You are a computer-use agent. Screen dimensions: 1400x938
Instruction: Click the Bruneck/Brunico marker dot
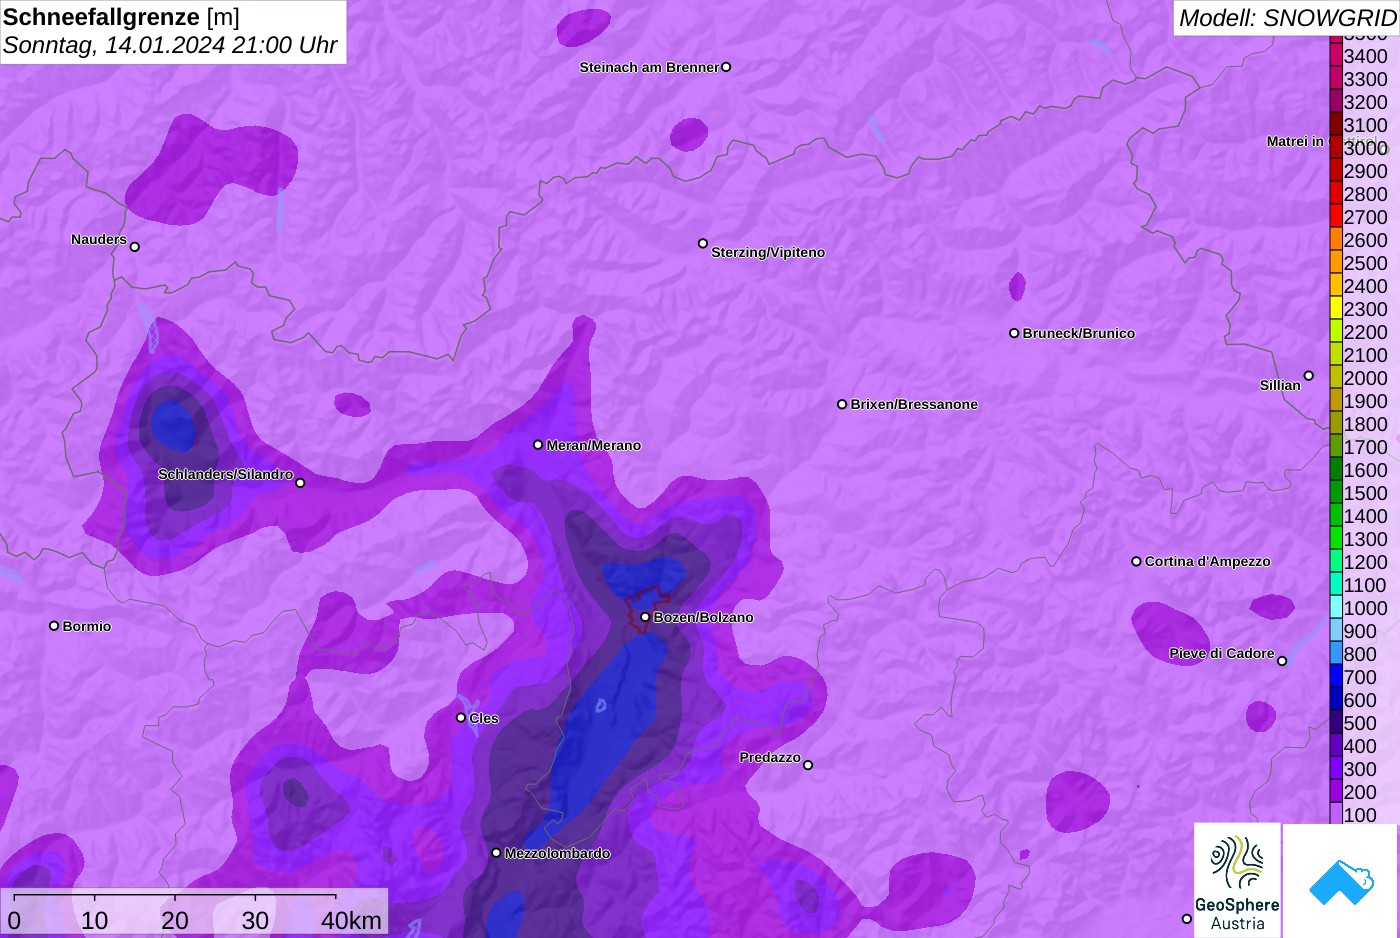(x=1014, y=333)
